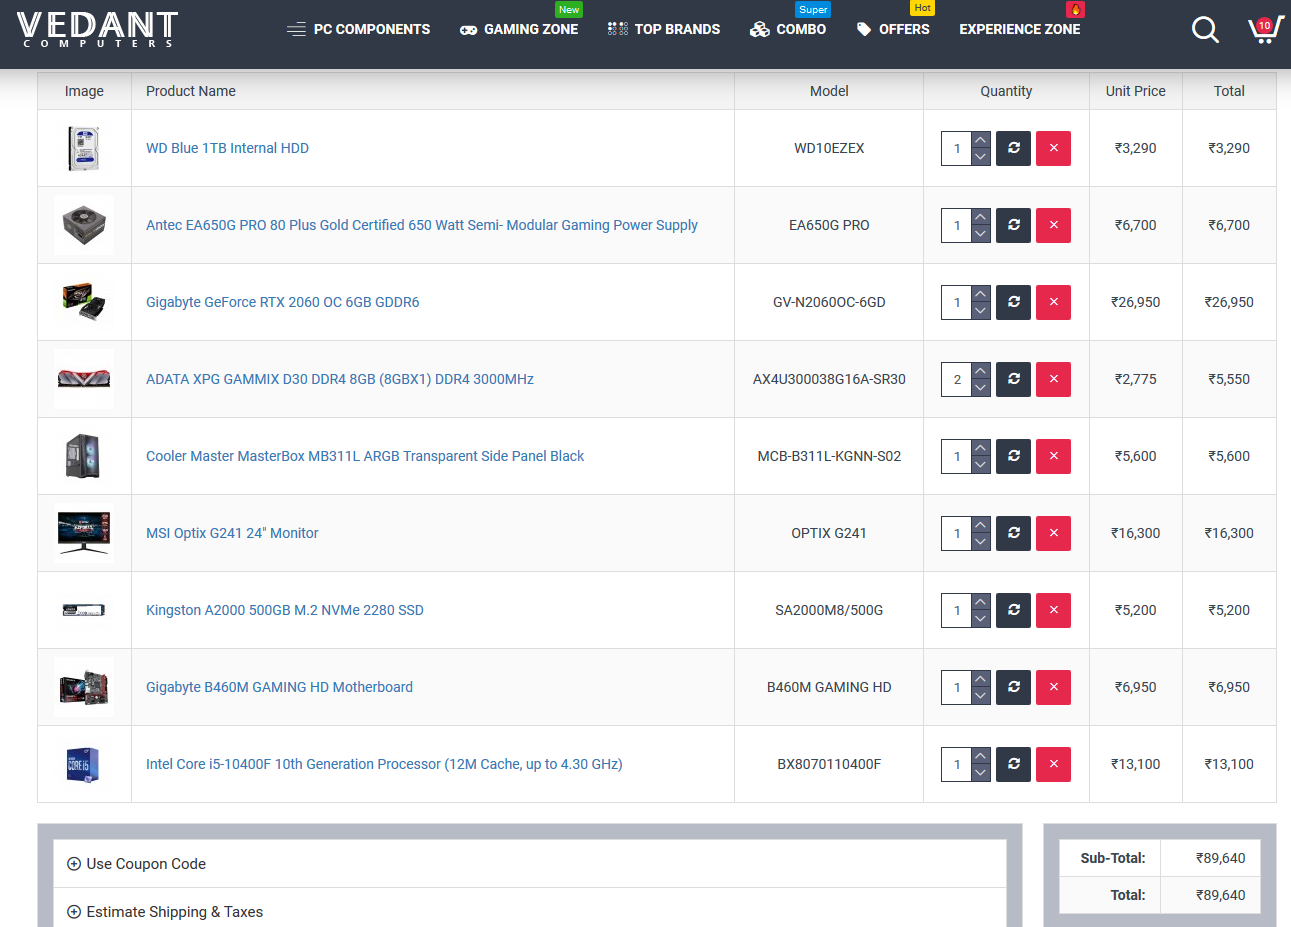Refresh MSI Optix G241 quantity
1291x927 pixels.
pyautogui.click(x=1013, y=533)
